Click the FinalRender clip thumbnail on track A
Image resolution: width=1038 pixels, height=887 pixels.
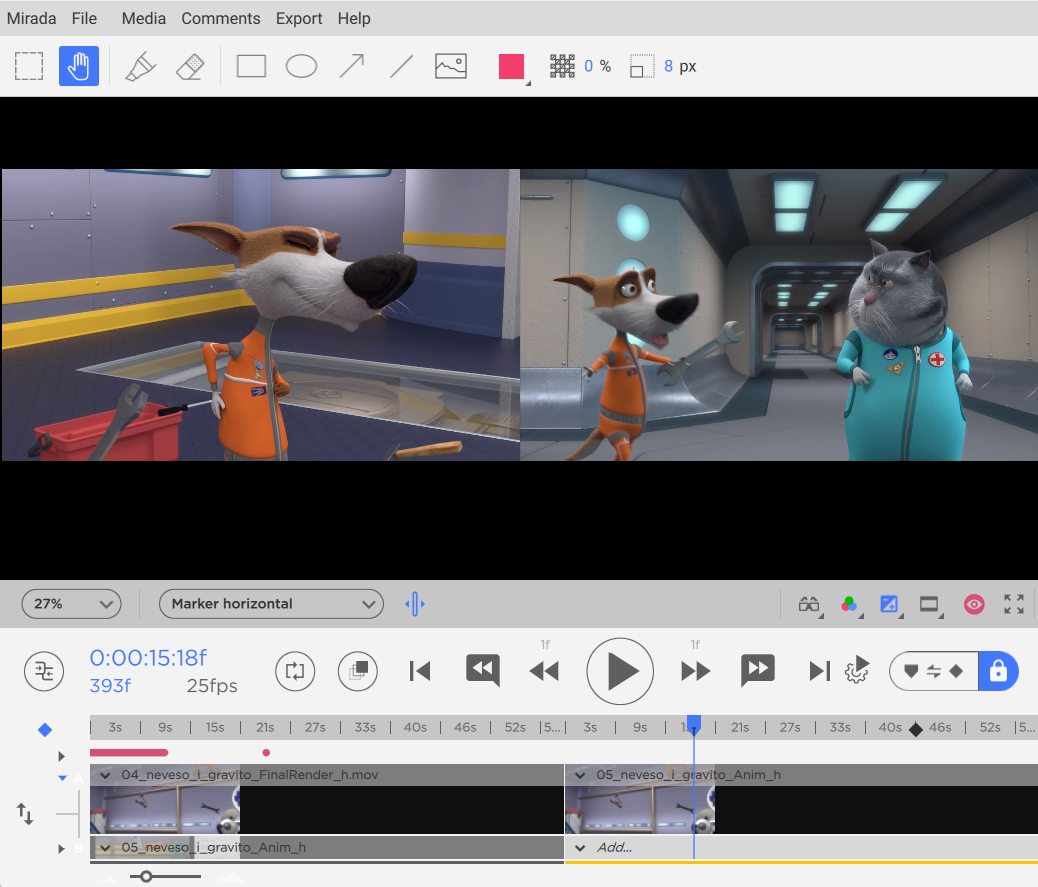165,810
